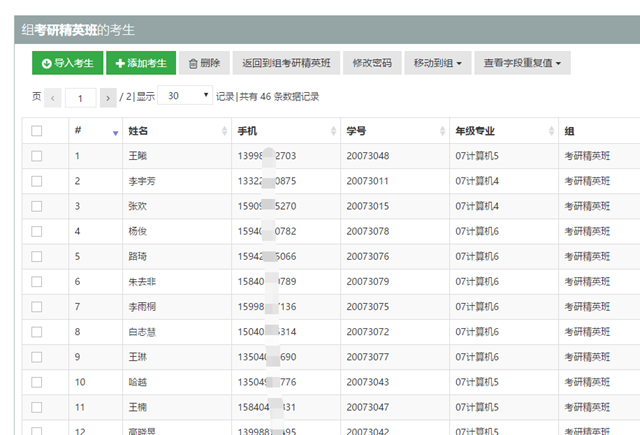
Task: Click the page number input field
Action: pyautogui.click(x=80, y=98)
